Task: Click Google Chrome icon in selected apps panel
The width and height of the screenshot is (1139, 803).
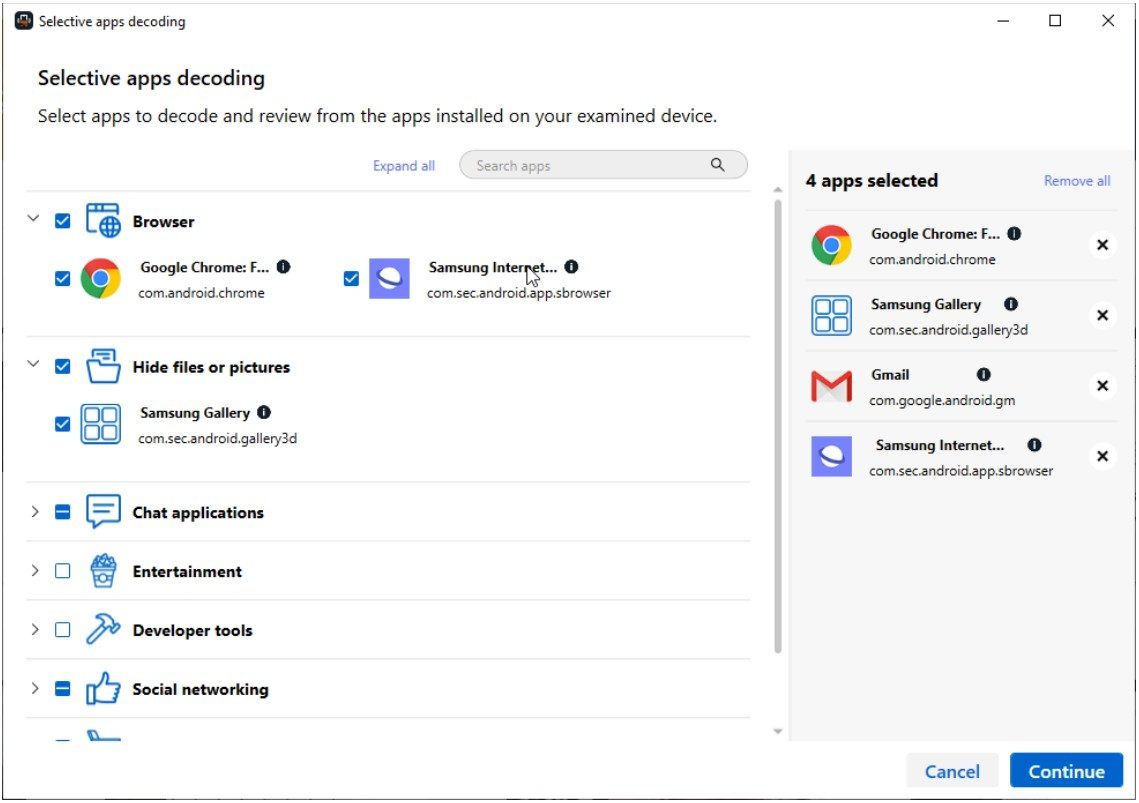Action: (832, 245)
